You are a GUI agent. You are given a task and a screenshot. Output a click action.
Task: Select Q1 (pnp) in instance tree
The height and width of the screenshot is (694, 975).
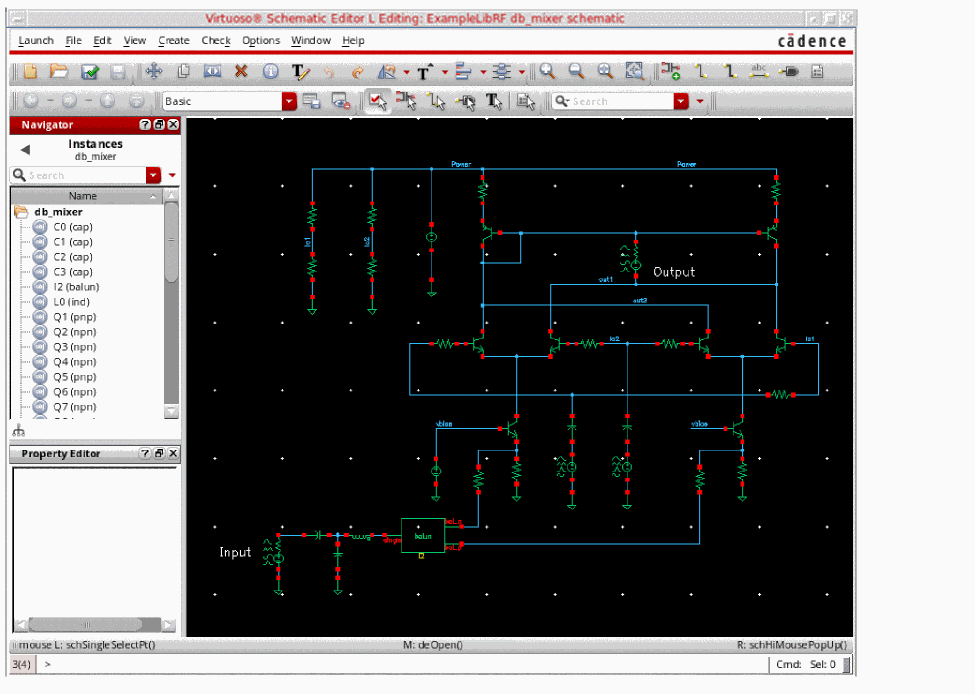point(73,317)
